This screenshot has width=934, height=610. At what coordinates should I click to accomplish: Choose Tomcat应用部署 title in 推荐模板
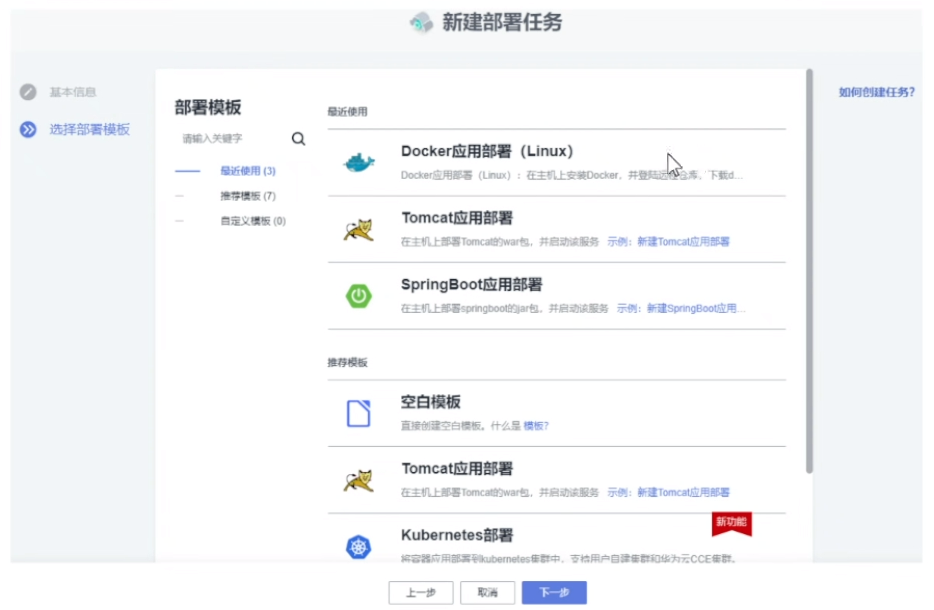click(457, 469)
